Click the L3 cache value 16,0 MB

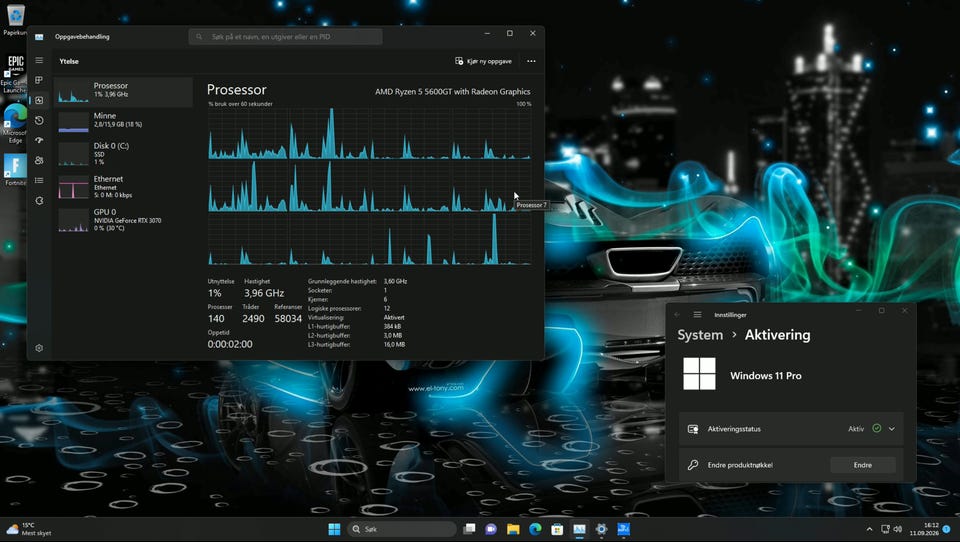coord(394,345)
